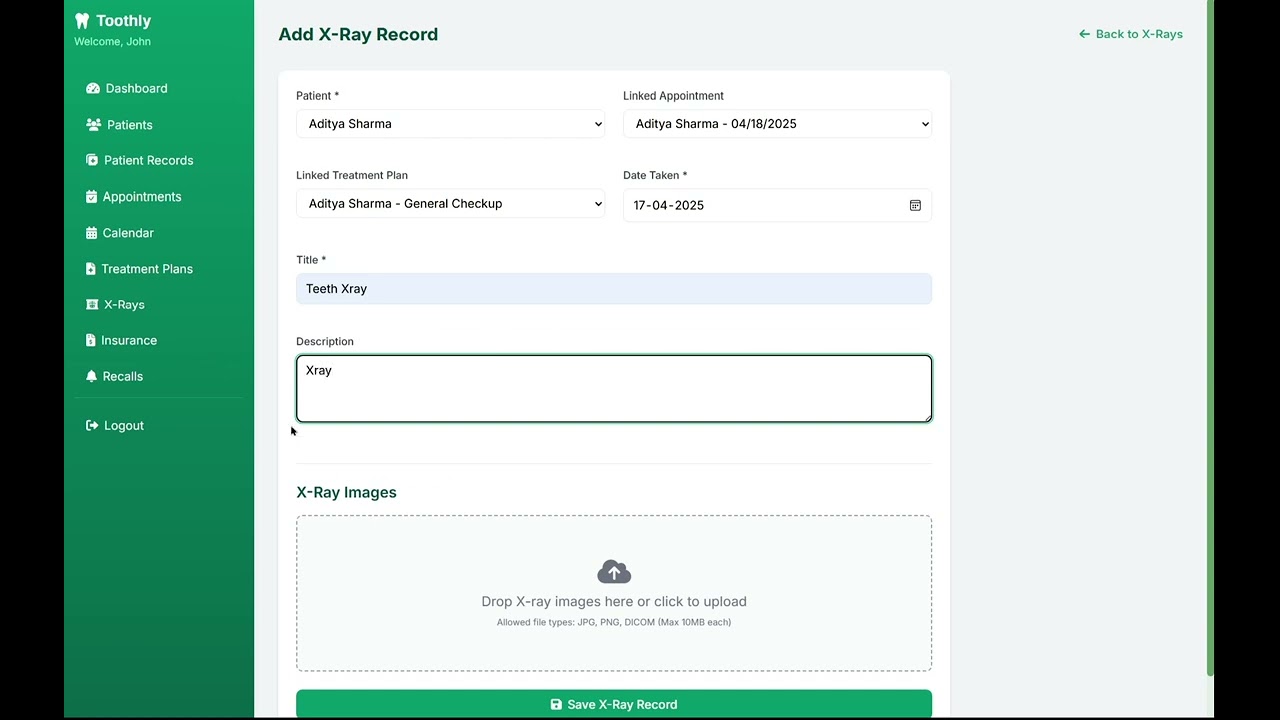Click the Save X-Ray Record button

point(614,704)
